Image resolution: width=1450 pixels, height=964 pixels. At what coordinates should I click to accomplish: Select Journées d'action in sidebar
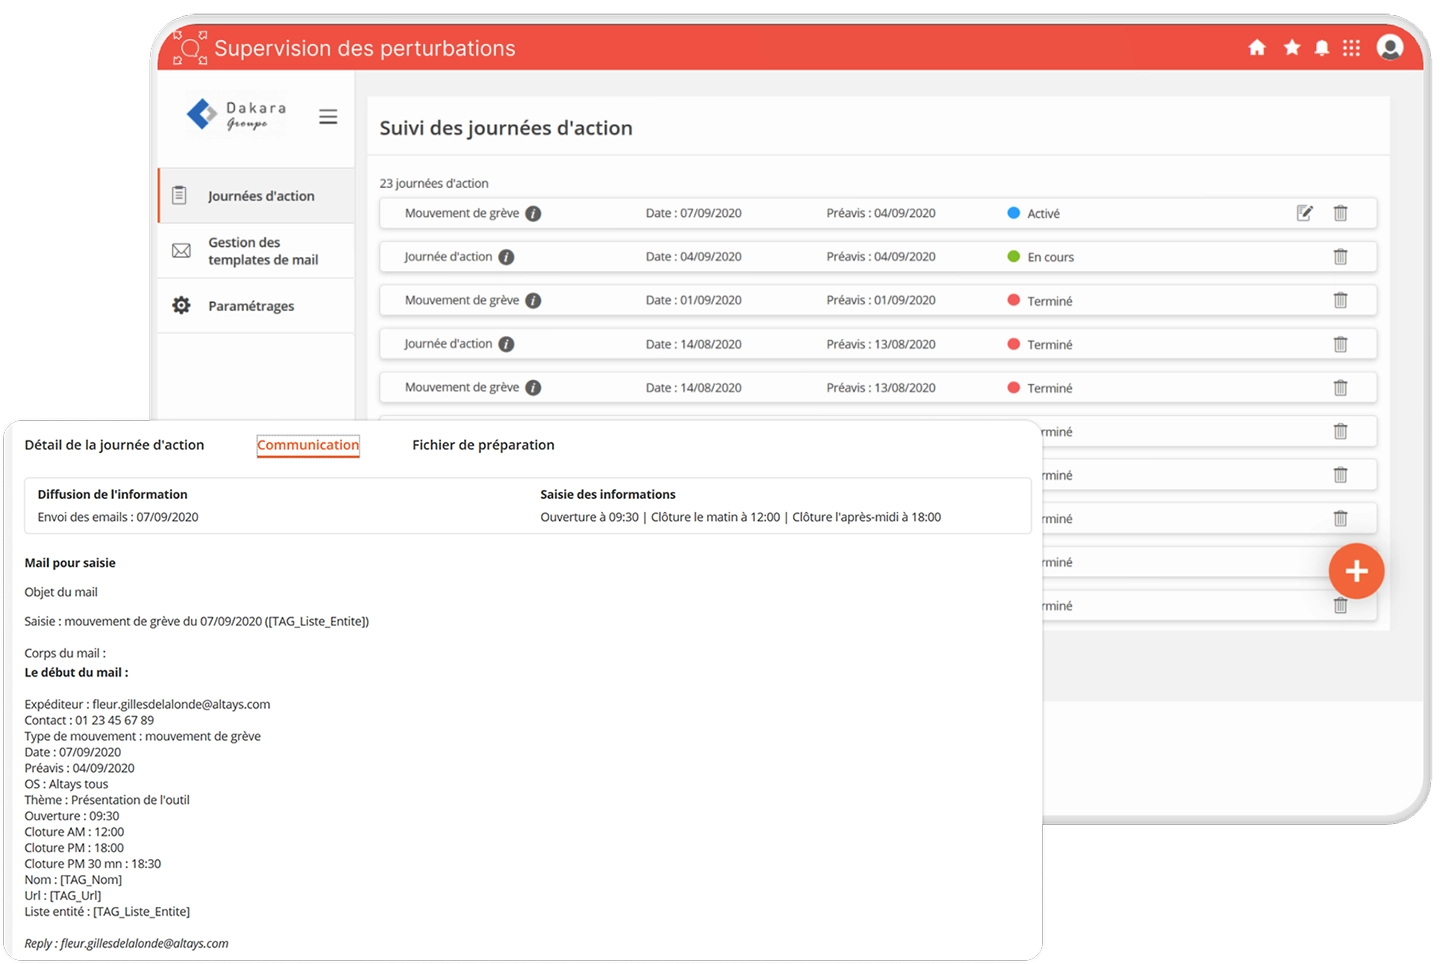[260, 196]
